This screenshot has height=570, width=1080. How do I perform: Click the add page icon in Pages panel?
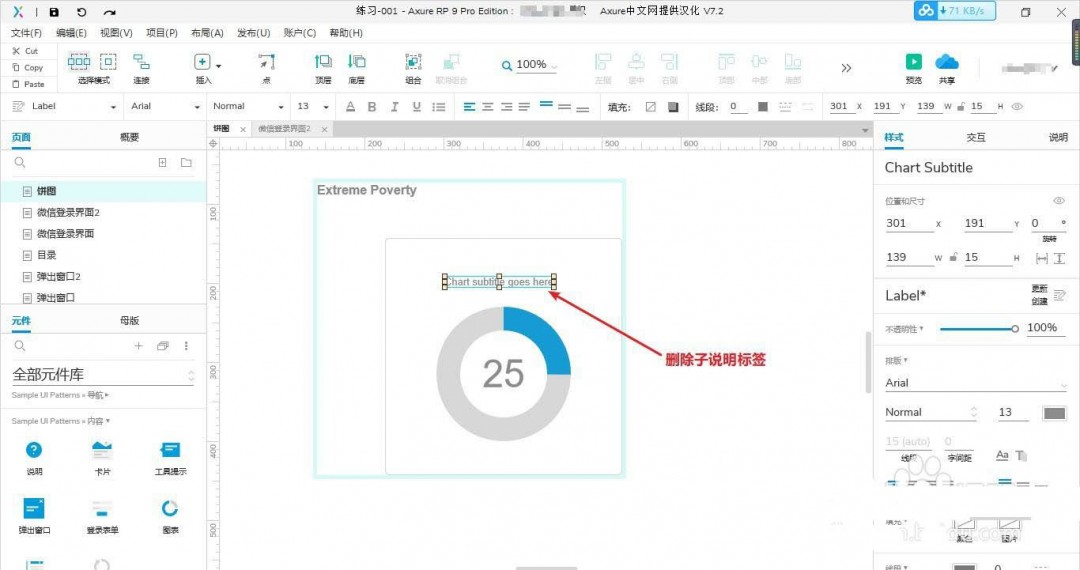point(162,162)
